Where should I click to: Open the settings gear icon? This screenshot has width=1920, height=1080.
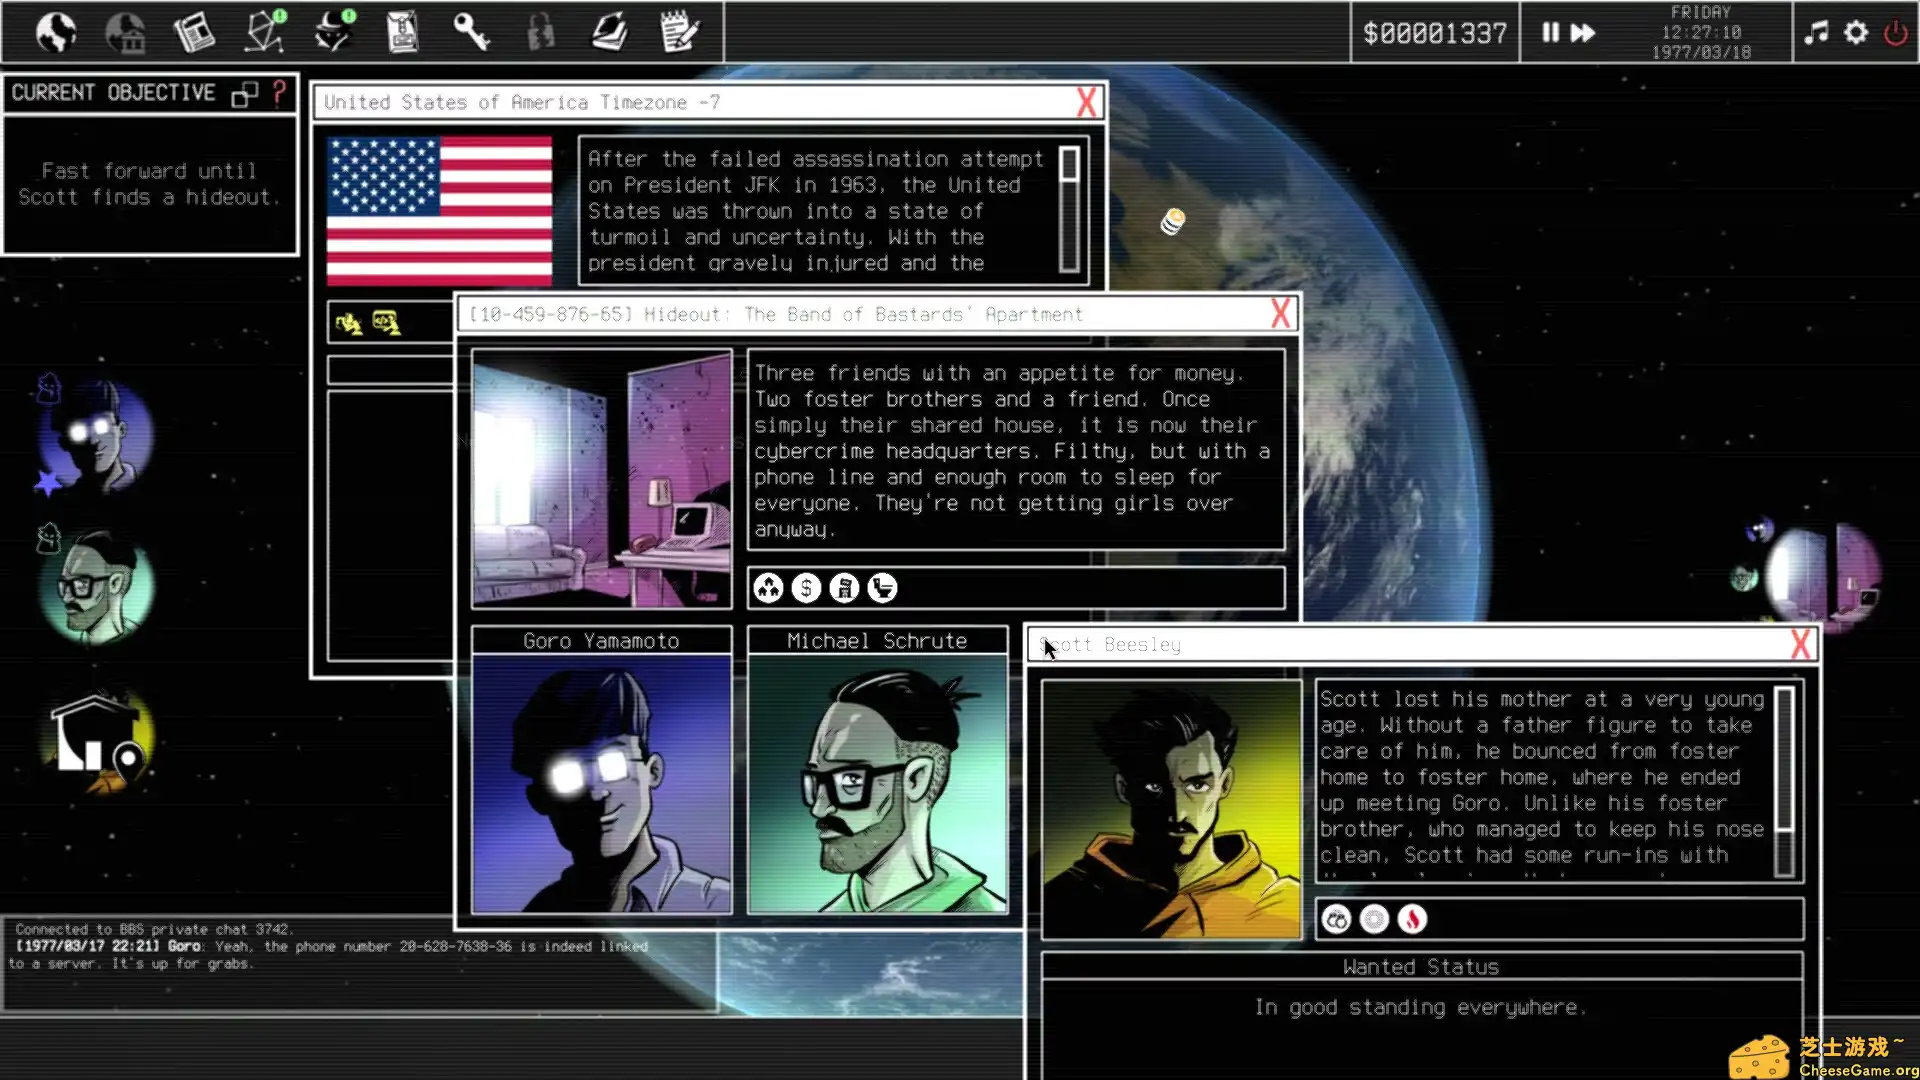click(x=1856, y=33)
